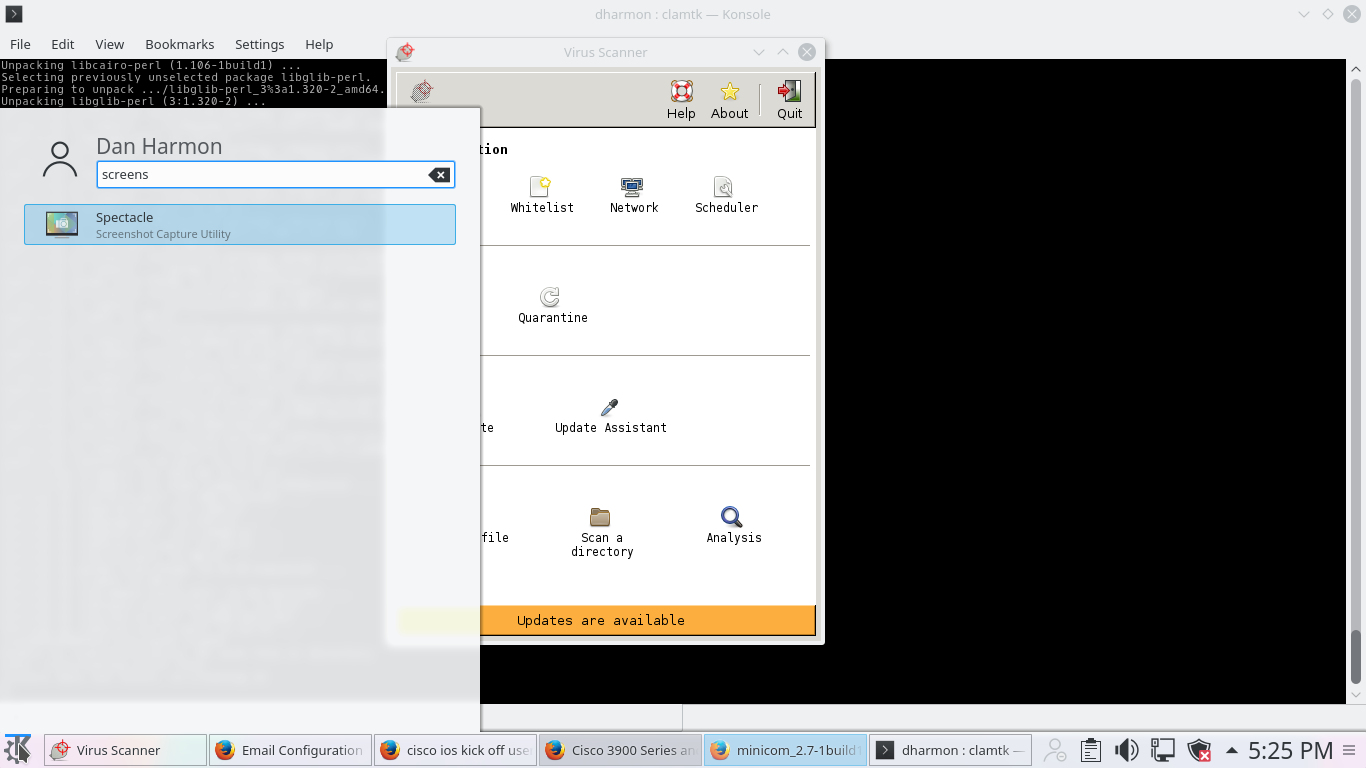Open Help in Virus Scanner toolbar
This screenshot has height=768, width=1366.
(x=681, y=100)
